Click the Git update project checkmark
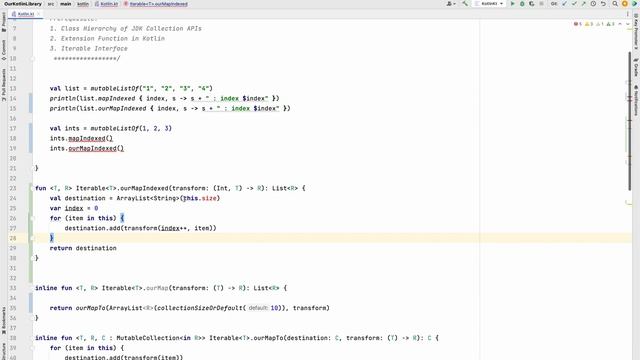This screenshot has width=640, height=360. (564, 4)
